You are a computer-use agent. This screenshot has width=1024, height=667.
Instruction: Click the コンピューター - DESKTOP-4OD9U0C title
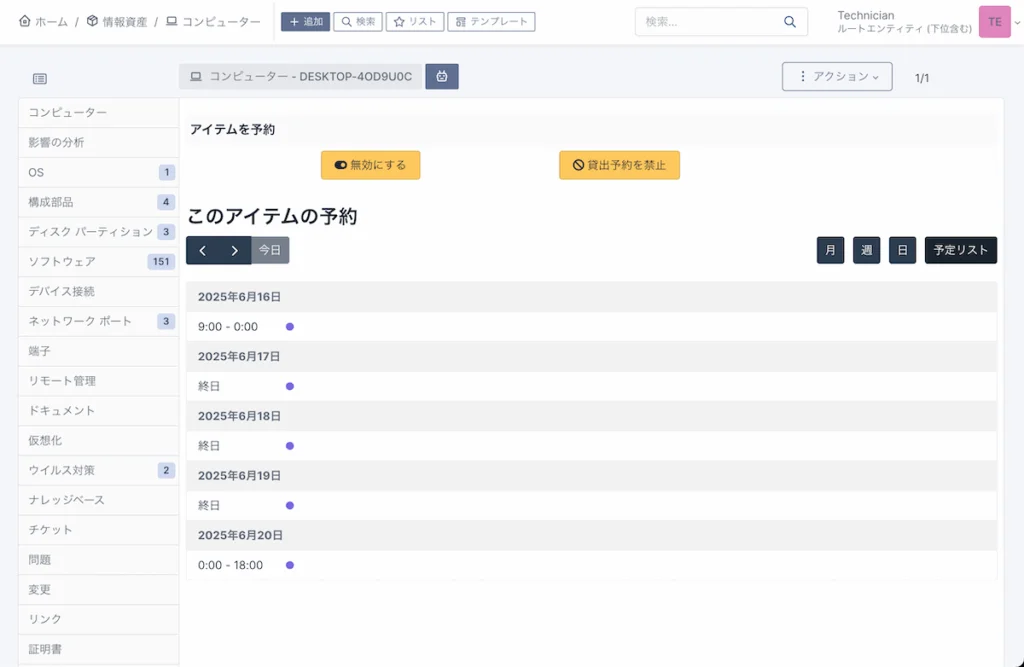coord(301,76)
